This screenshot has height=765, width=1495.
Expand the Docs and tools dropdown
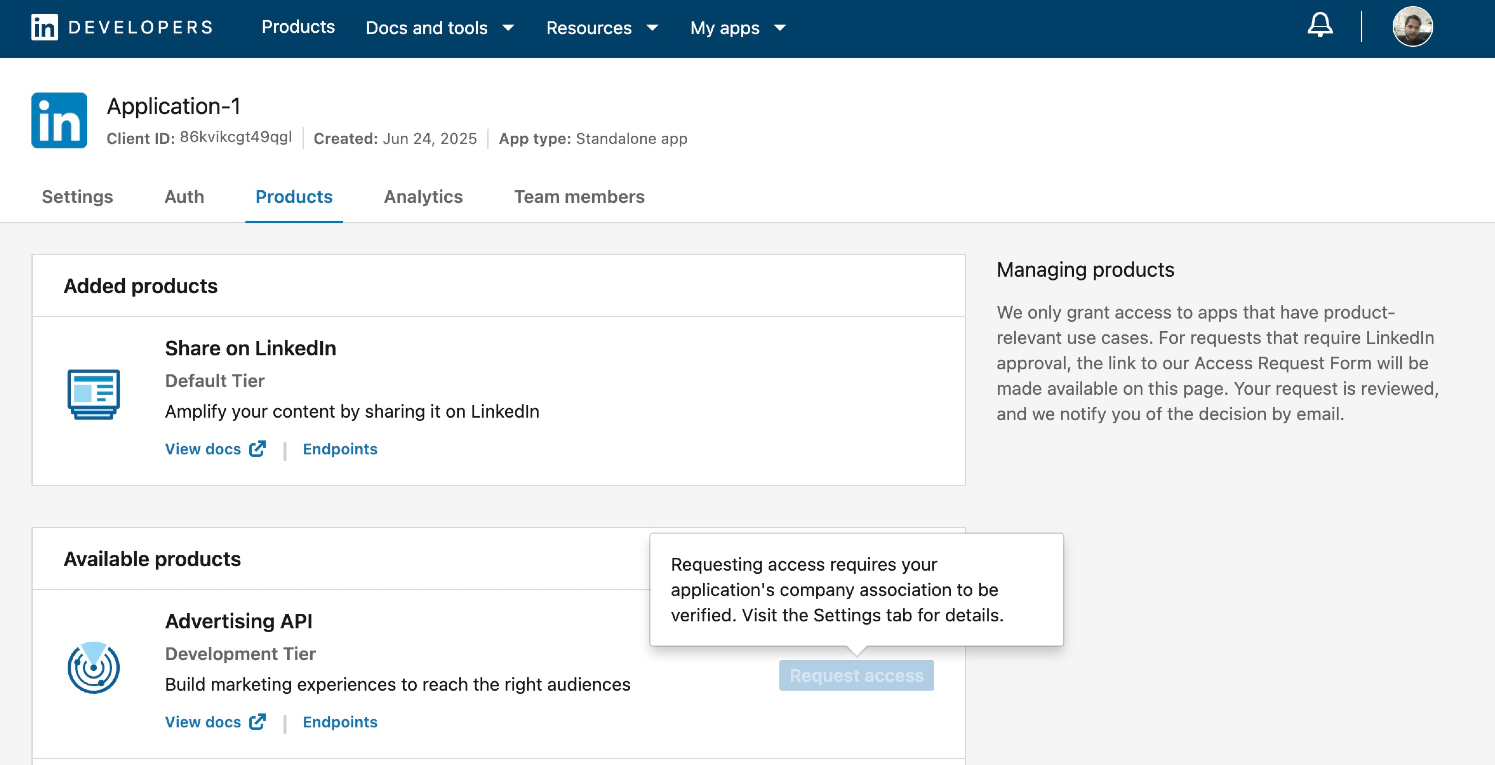(439, 28)
